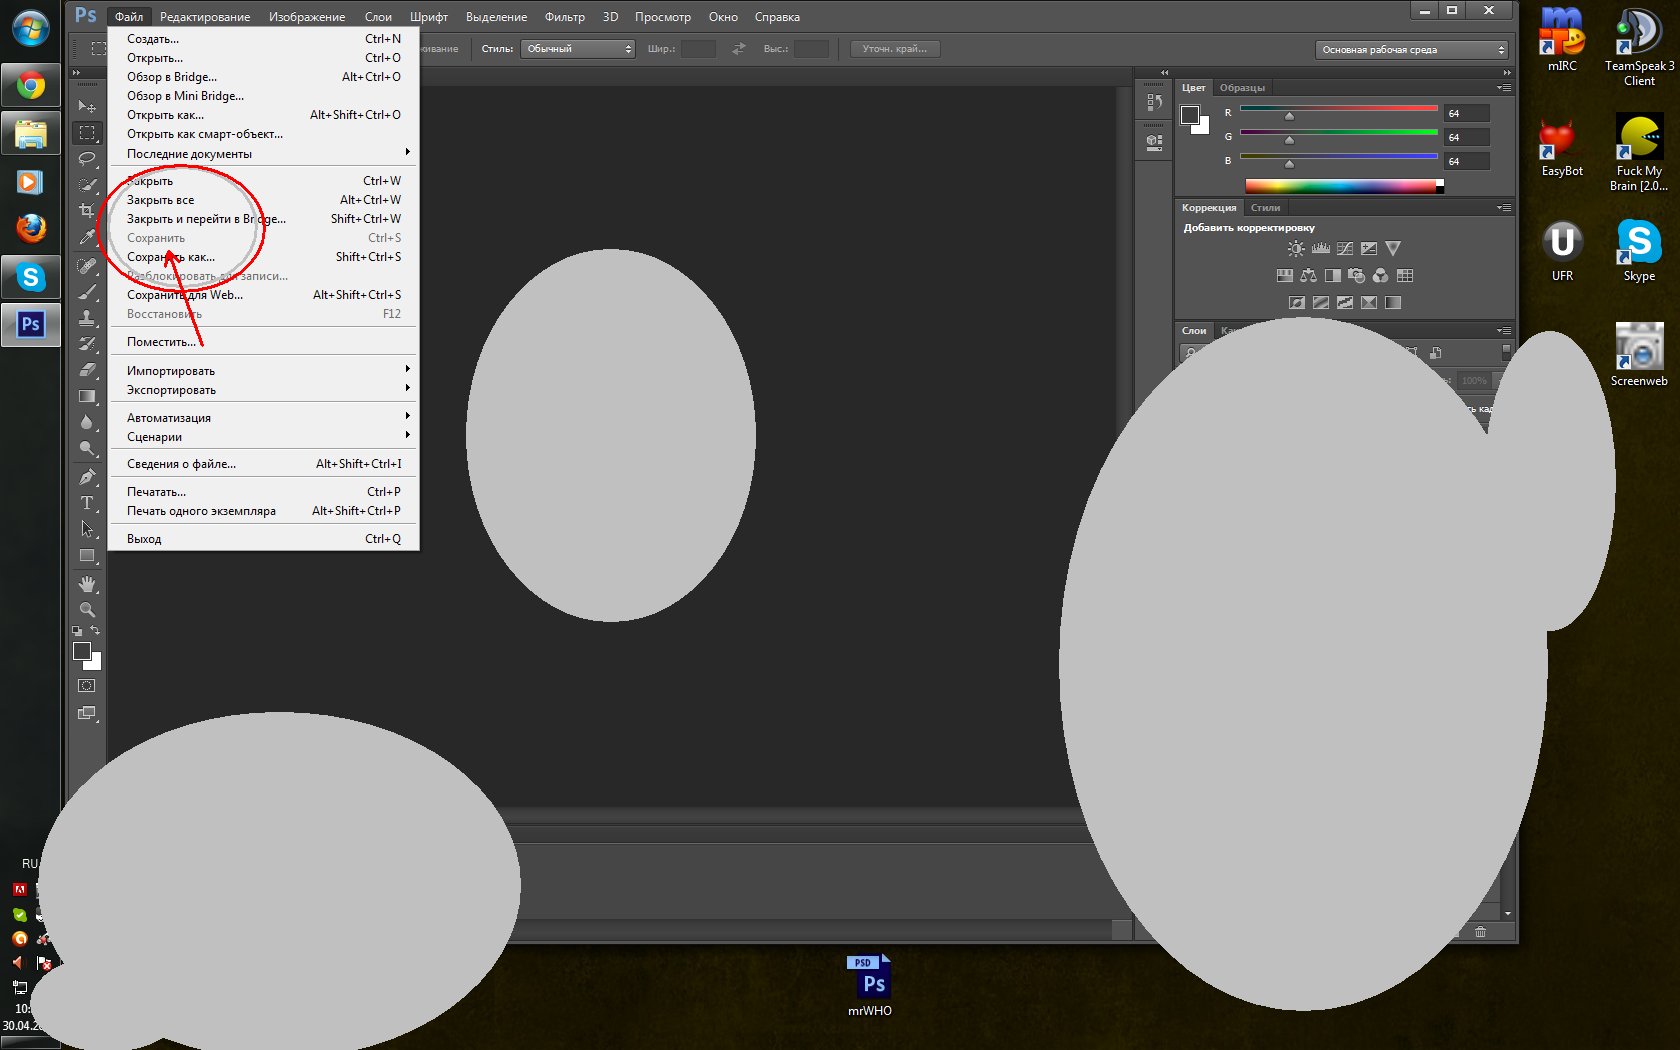Screen dimensions: 1680x1050
Task: Open Стиль dropdown set to Обычный
Action: coord(578,49)
